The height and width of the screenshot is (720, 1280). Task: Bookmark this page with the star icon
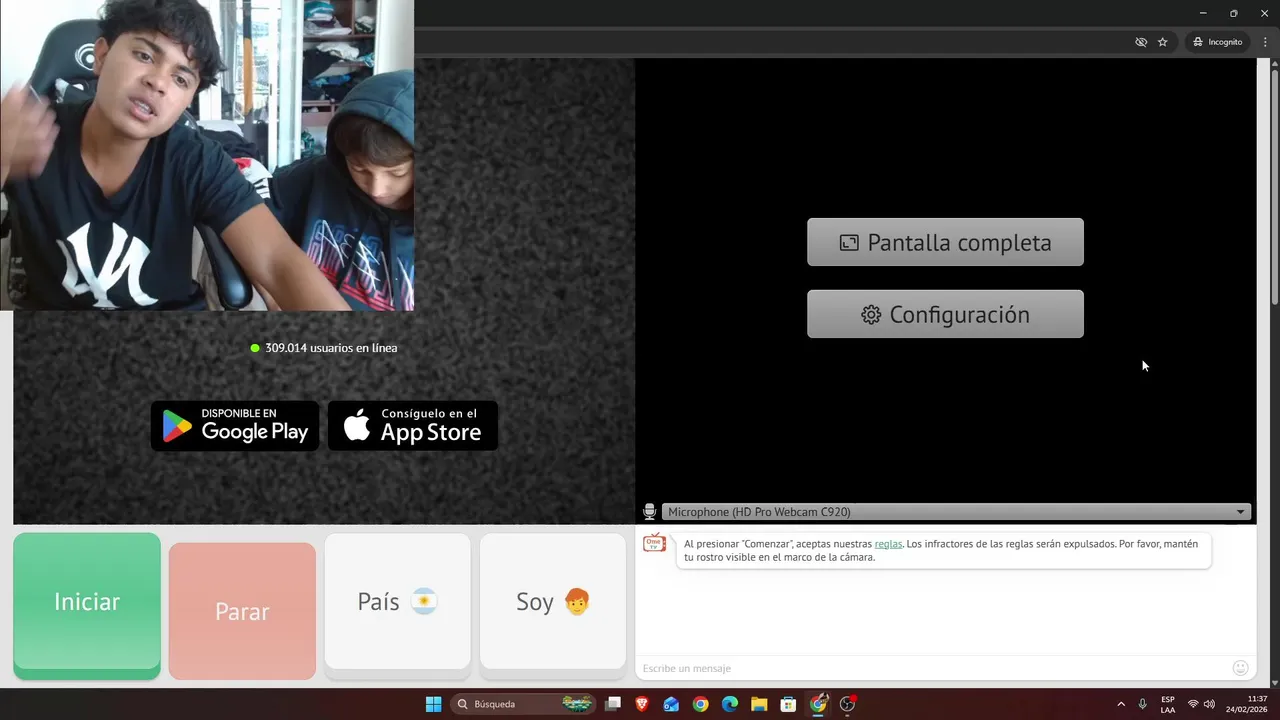click(1163, 42)
